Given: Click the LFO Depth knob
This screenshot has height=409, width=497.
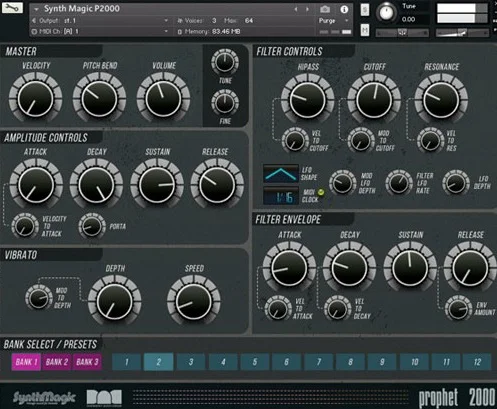Looking at the screenshot, I should [456, 183].
